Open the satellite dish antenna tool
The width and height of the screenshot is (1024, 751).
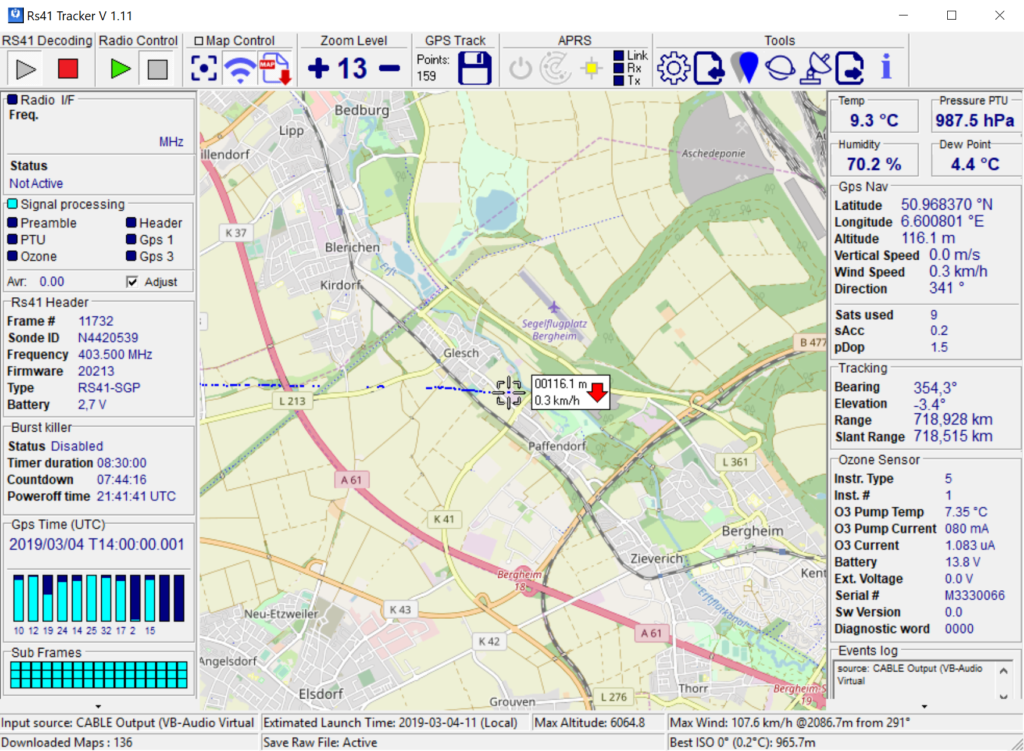point(816,68)
